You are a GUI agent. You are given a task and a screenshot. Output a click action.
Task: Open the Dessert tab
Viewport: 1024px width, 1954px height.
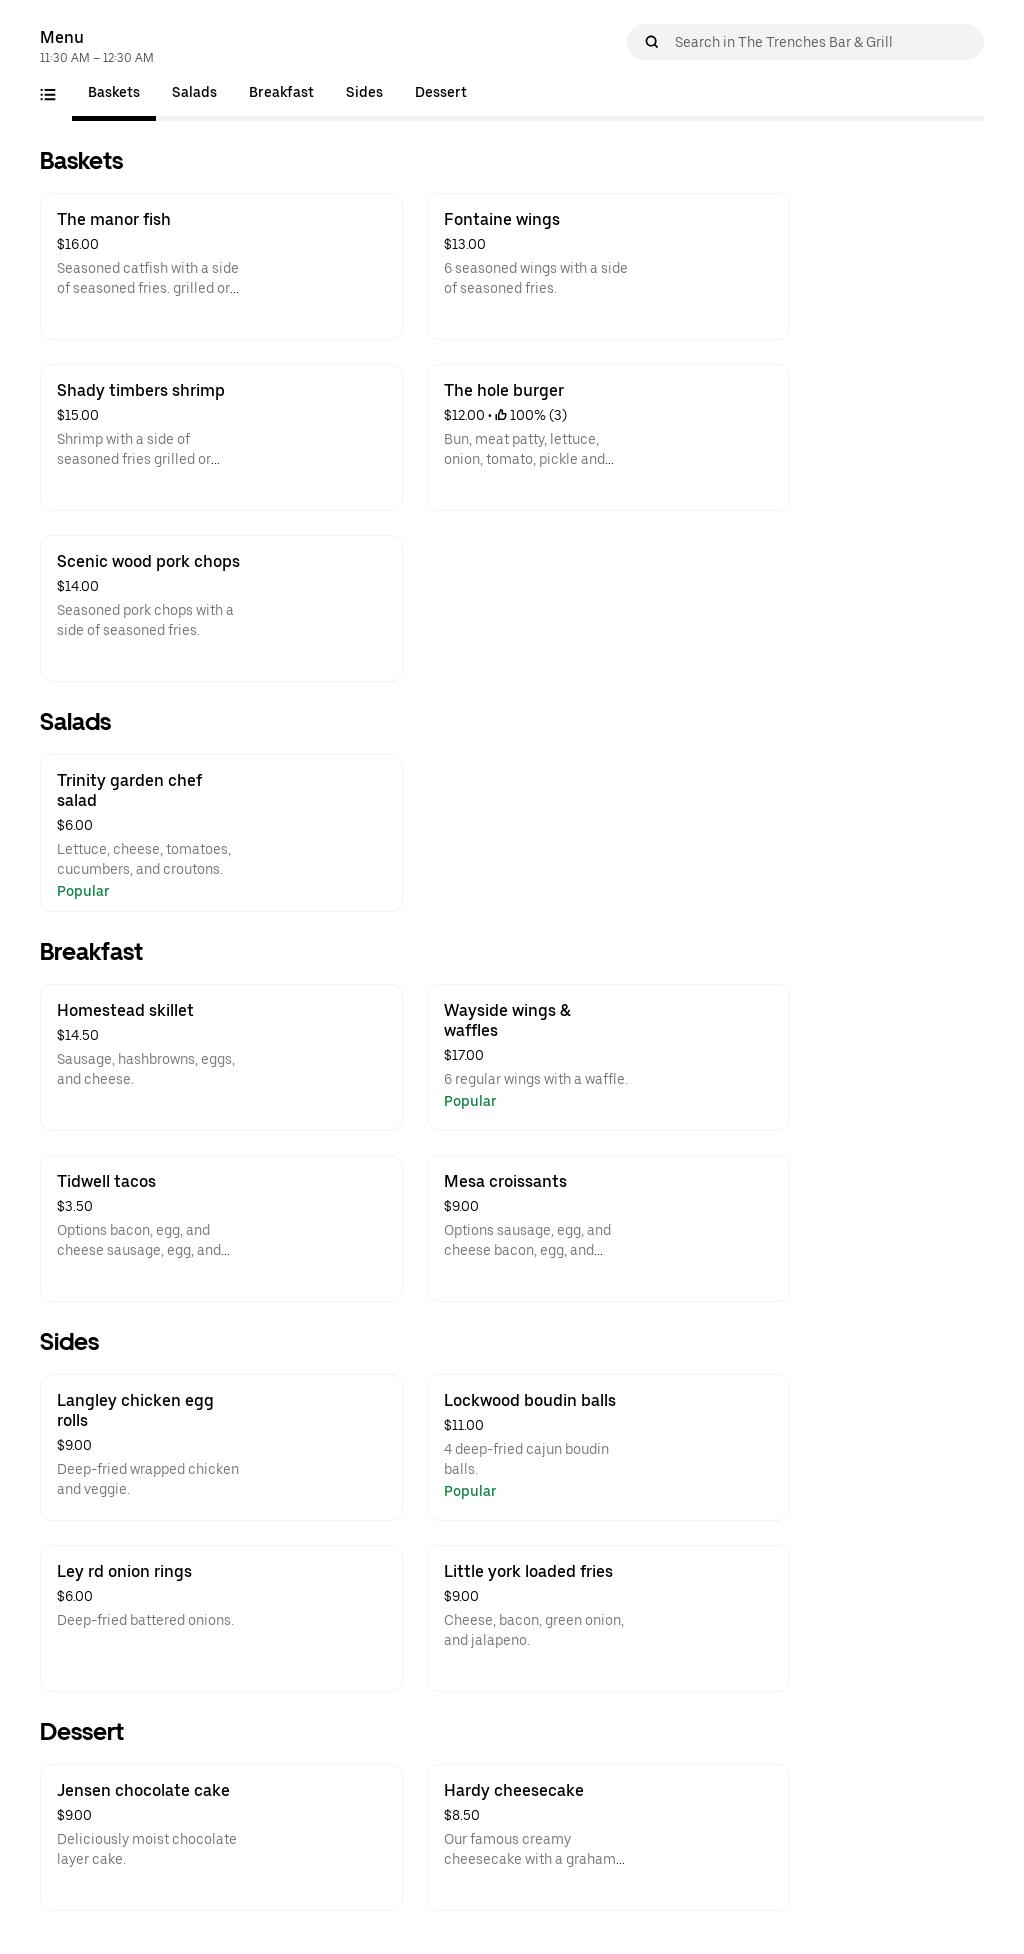coord(440,93)
